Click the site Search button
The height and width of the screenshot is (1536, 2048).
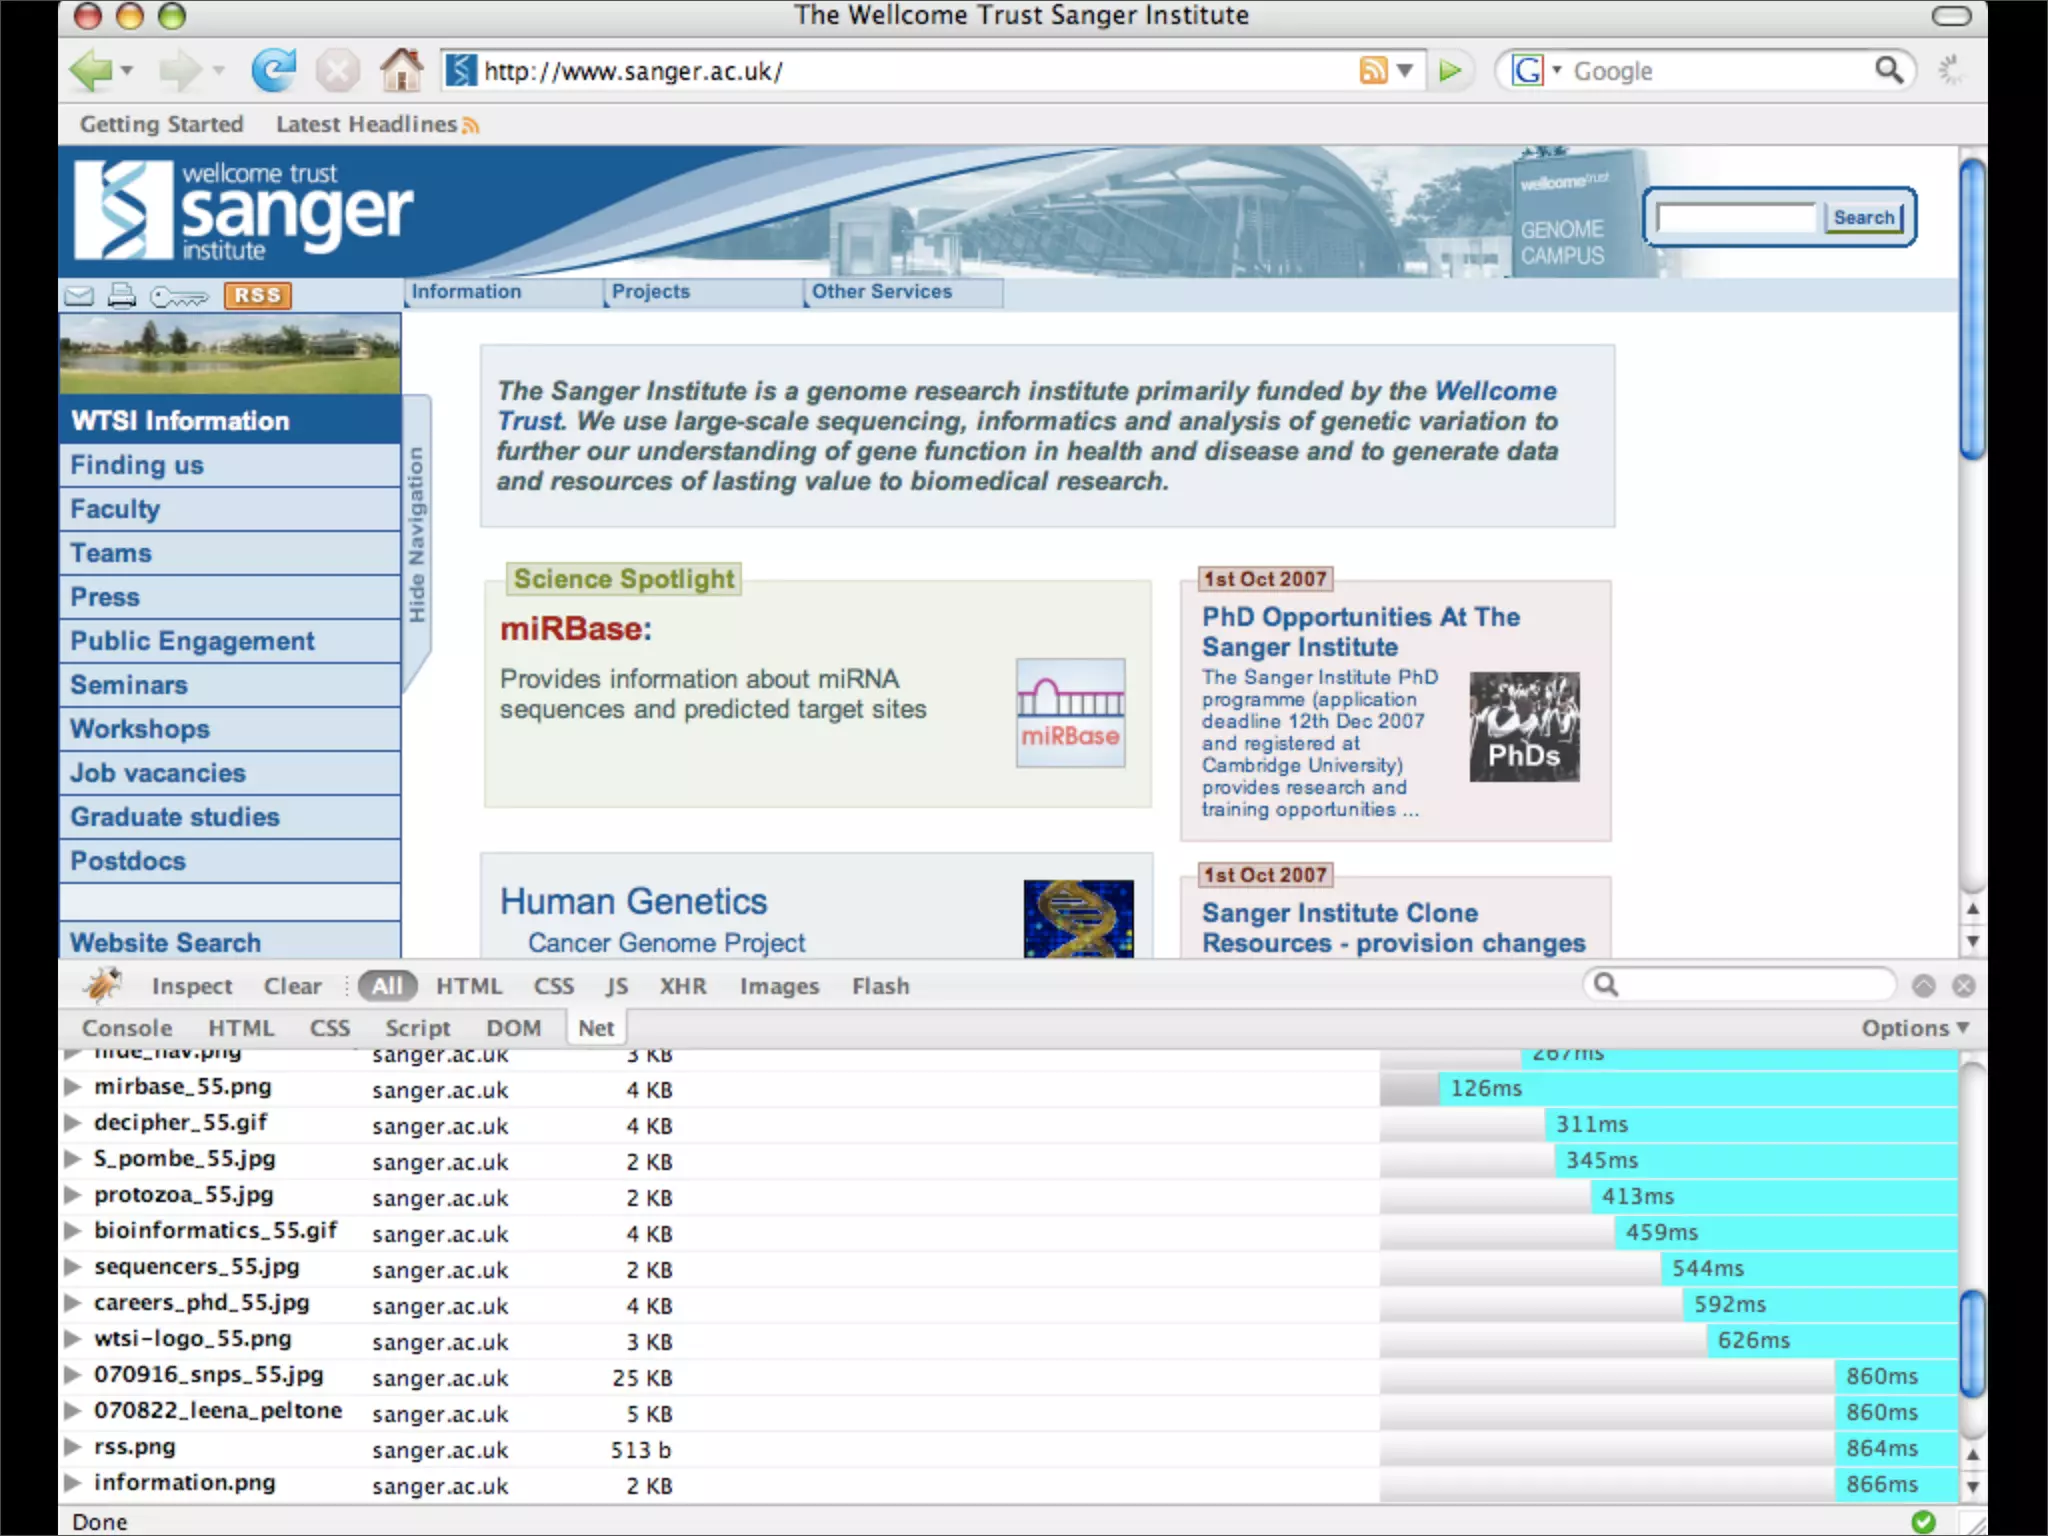point(1863,217)
